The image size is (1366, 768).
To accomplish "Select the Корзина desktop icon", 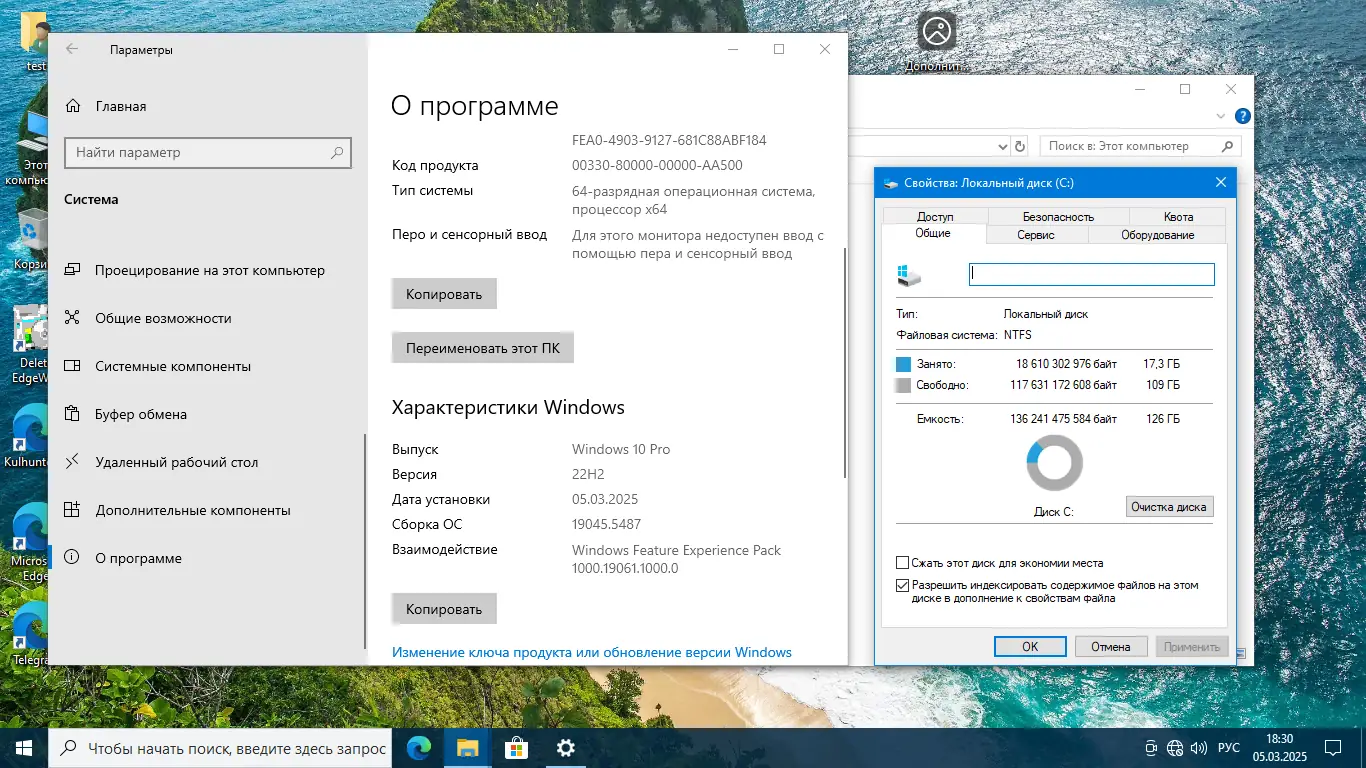I will coord(32,240).
